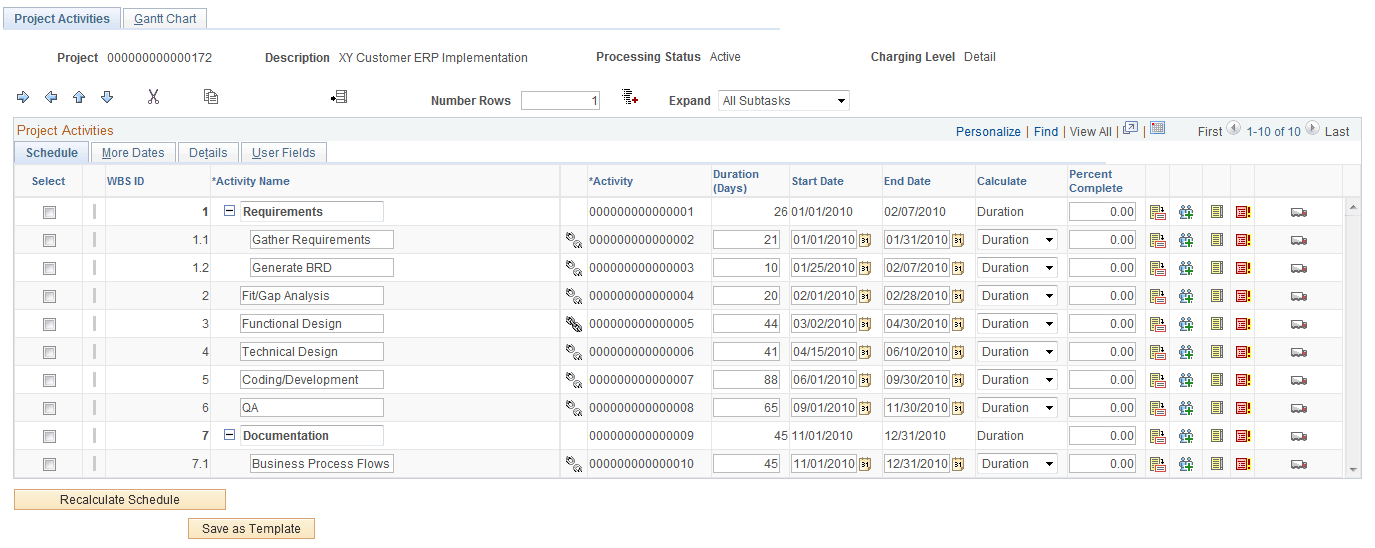
Task: Click the Save as Template button
Action: point(251,529)
